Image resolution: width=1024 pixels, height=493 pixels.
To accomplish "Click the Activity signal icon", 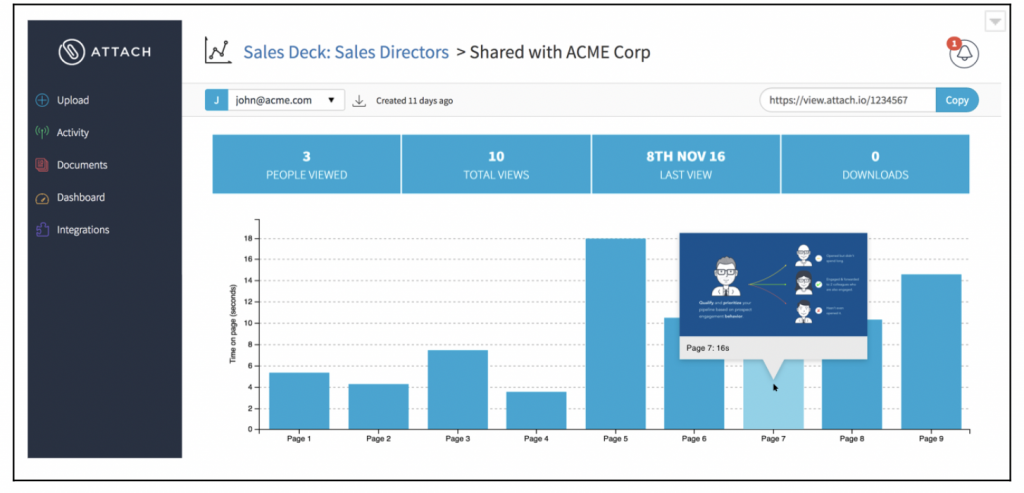I will point(42,133).
